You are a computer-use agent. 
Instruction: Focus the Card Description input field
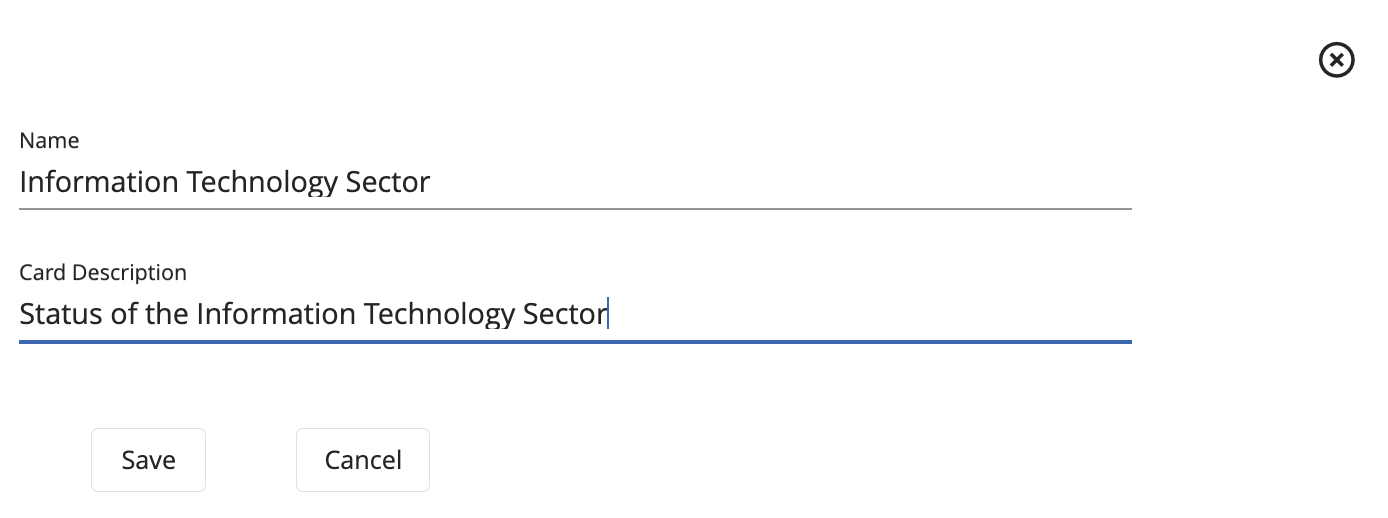coord(574,314)
